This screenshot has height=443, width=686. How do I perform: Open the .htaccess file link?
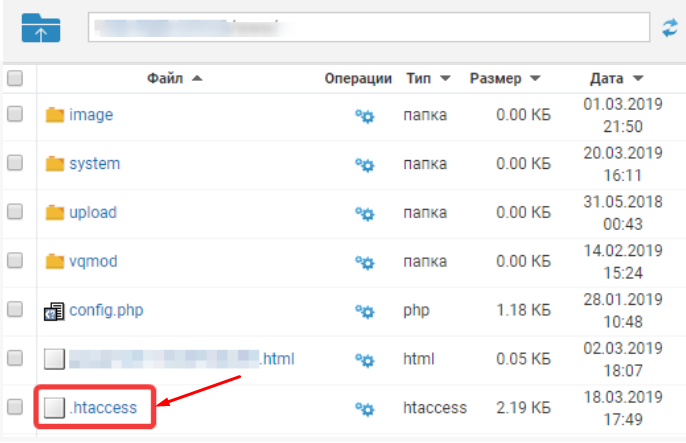coord(103,408)
